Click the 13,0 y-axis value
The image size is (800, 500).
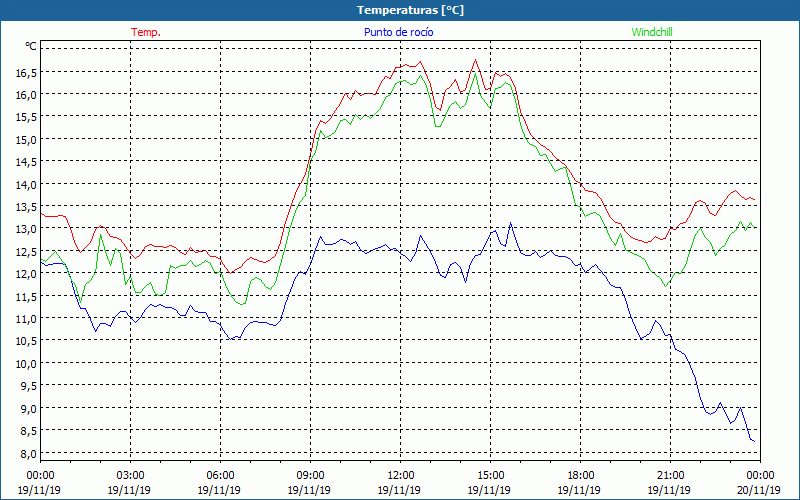pos(27,230)
